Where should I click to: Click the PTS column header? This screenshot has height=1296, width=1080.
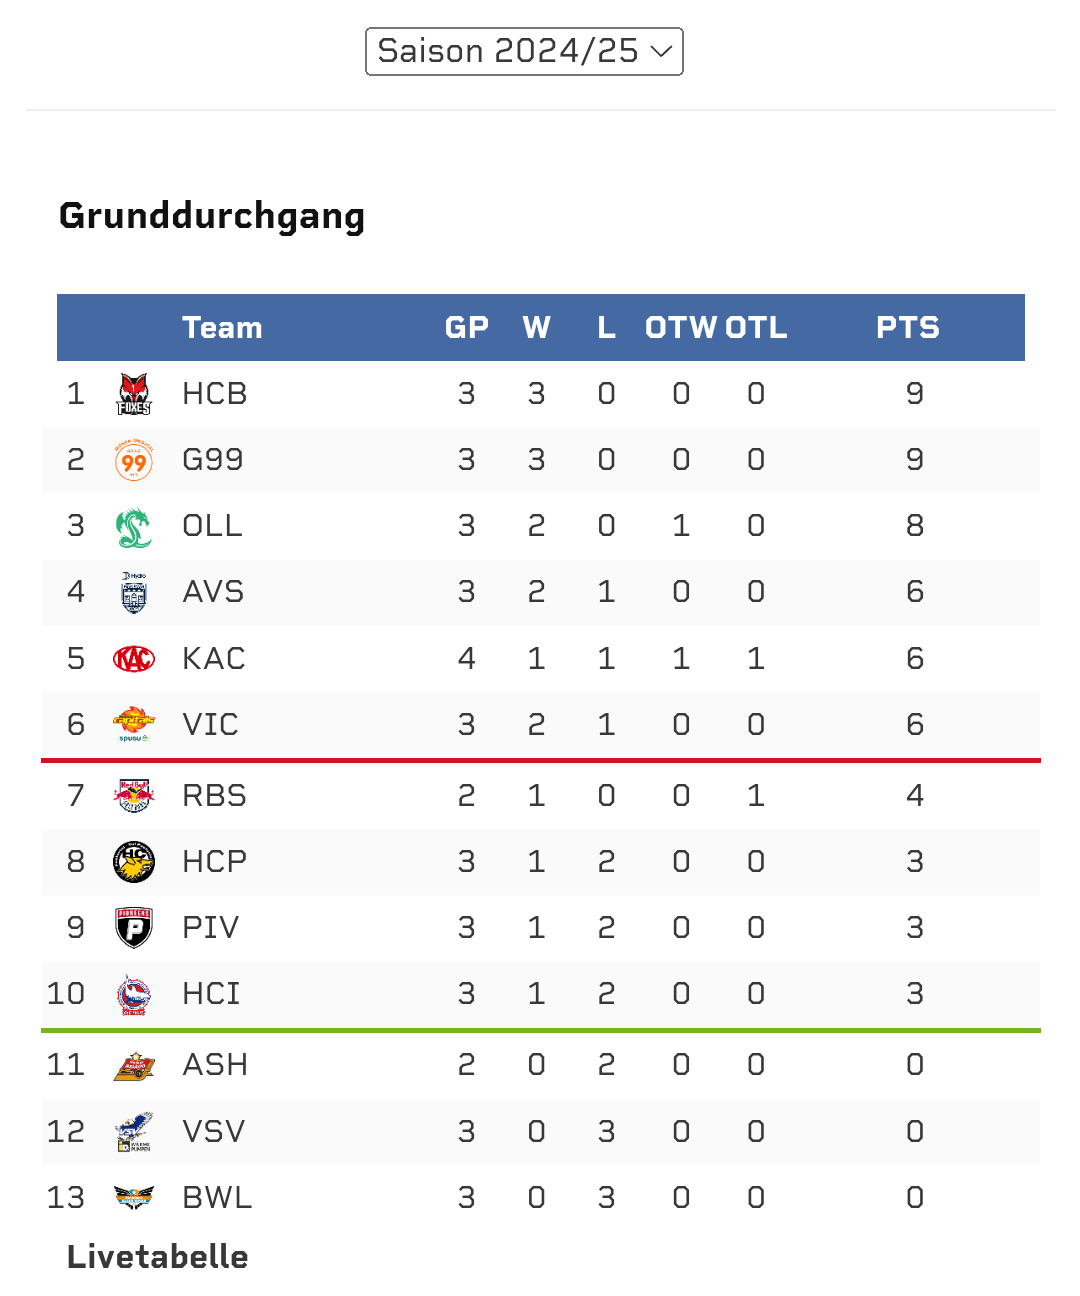pyautogui.click(x=908, y=328)
